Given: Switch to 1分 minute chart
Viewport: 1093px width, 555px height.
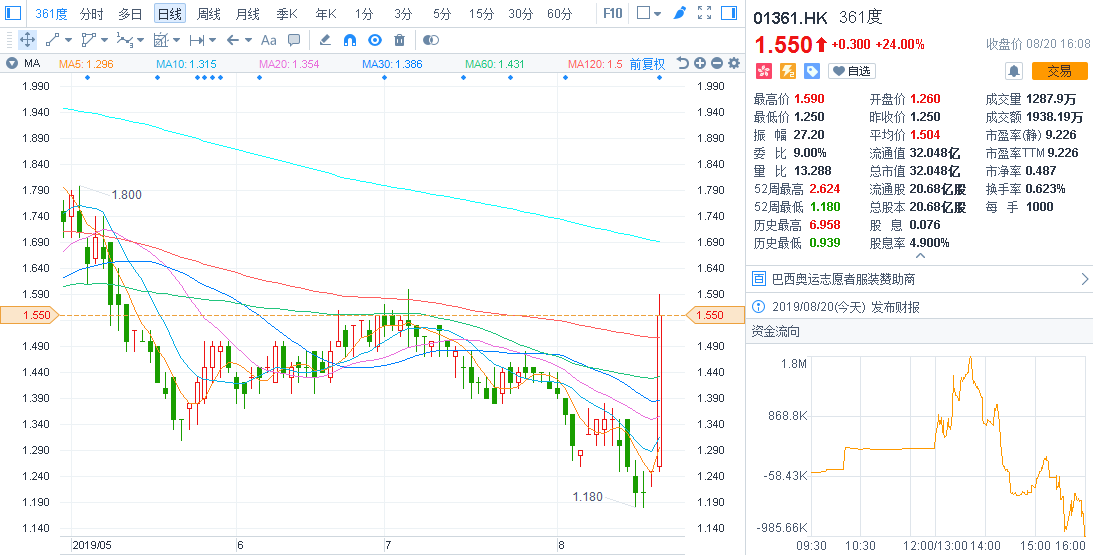Looking at the screenshot, I should tap(364, 13).
